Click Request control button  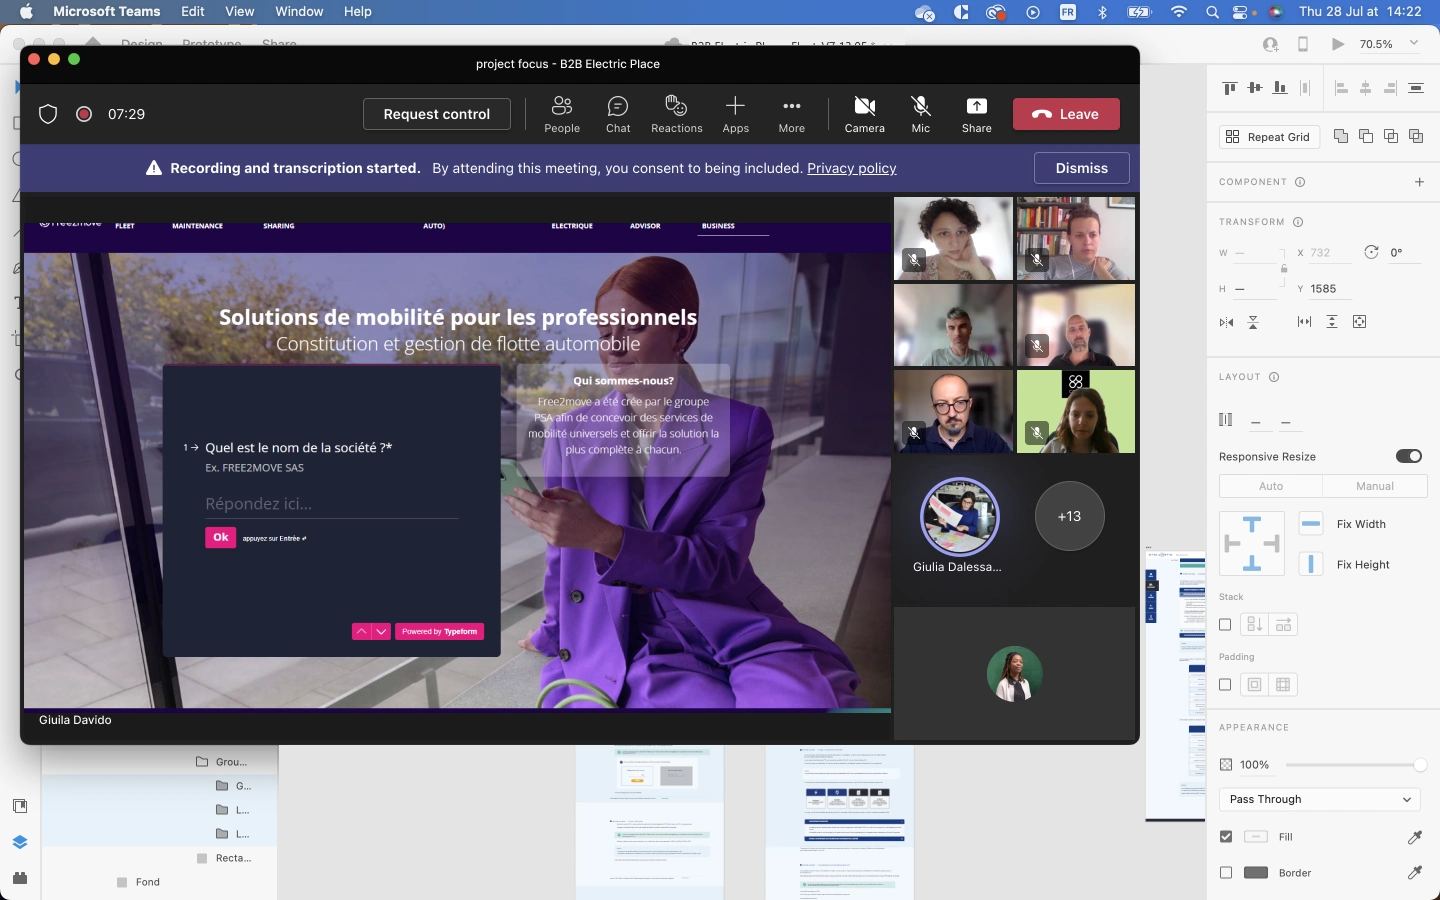437,114
